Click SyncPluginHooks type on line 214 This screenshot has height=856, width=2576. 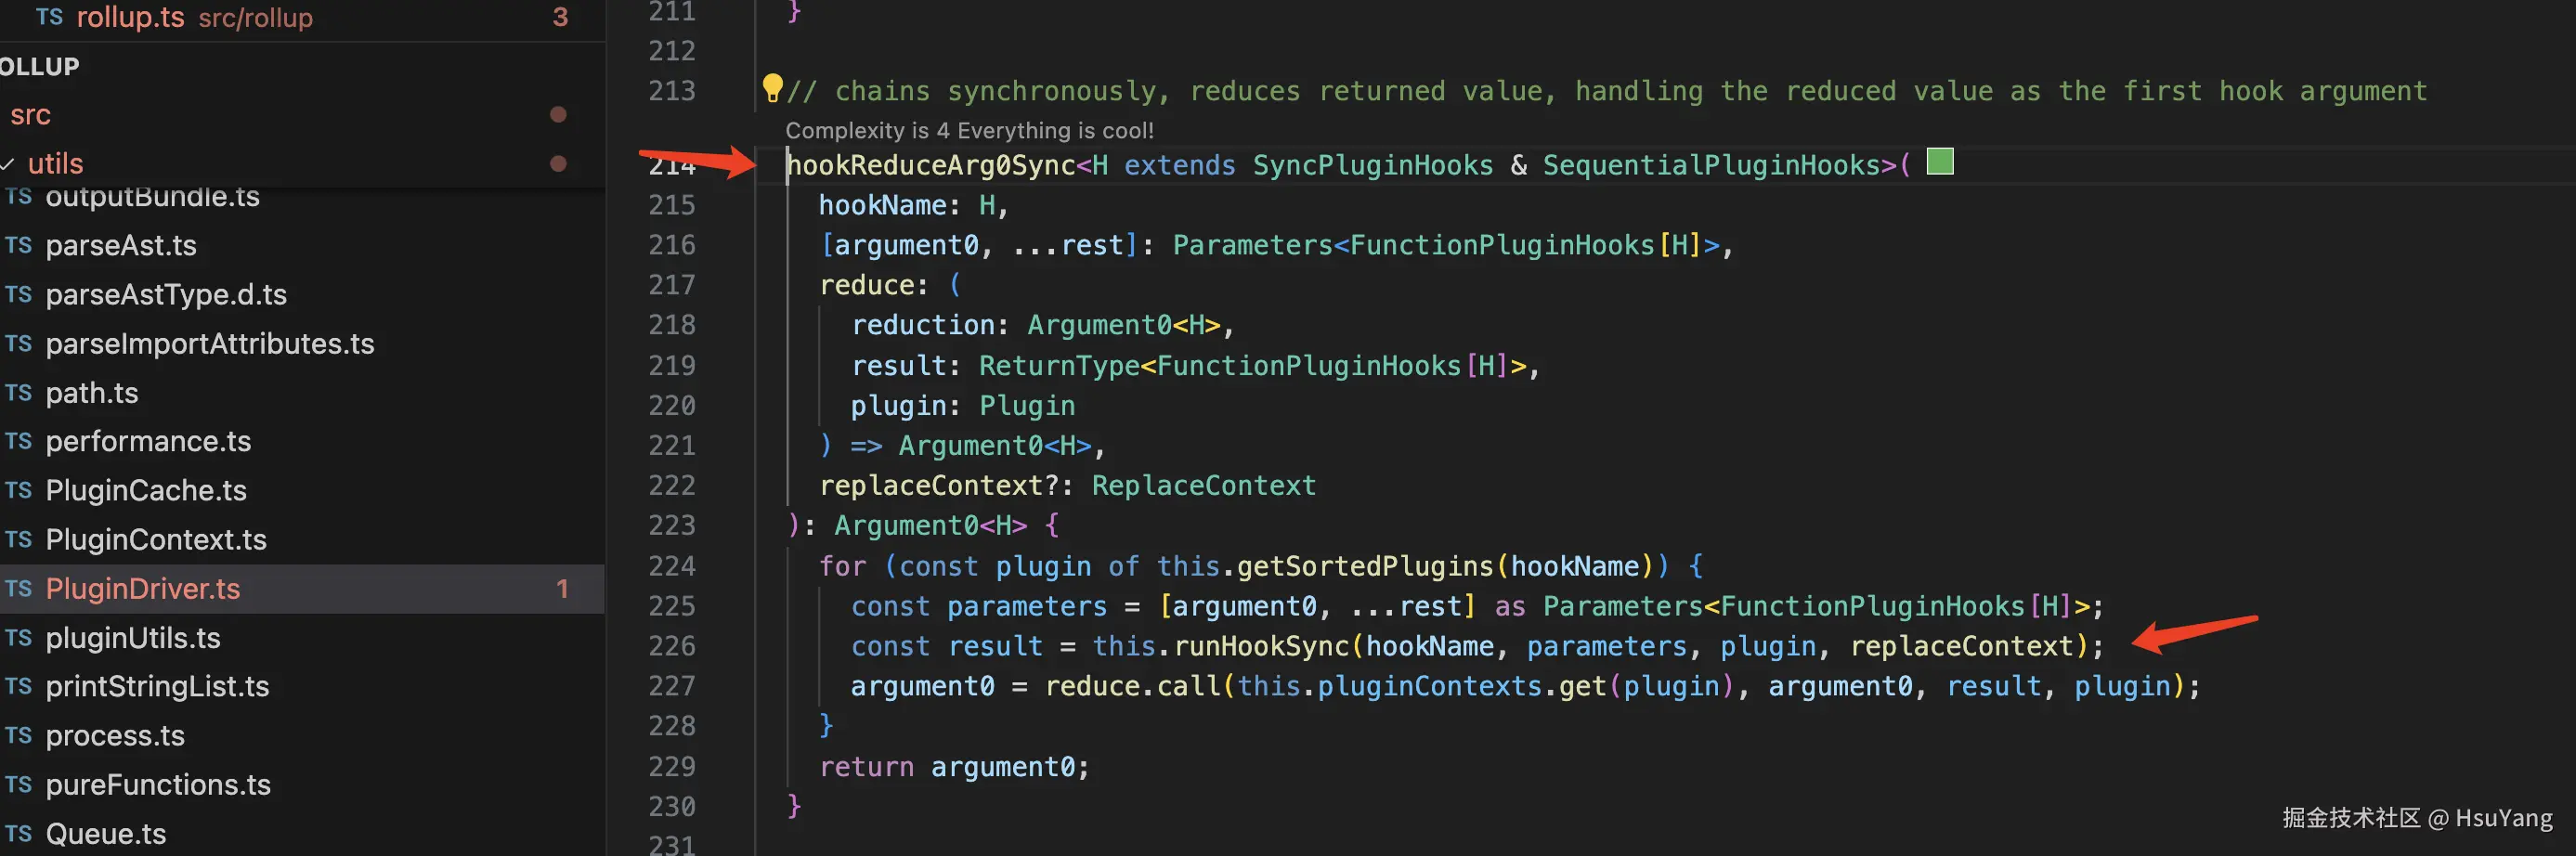1373,165
